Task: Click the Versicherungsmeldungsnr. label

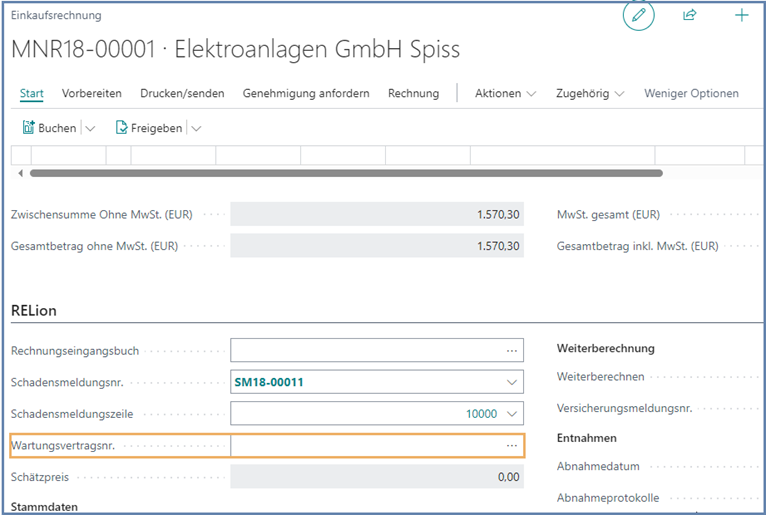Action: tap(624, 408)
